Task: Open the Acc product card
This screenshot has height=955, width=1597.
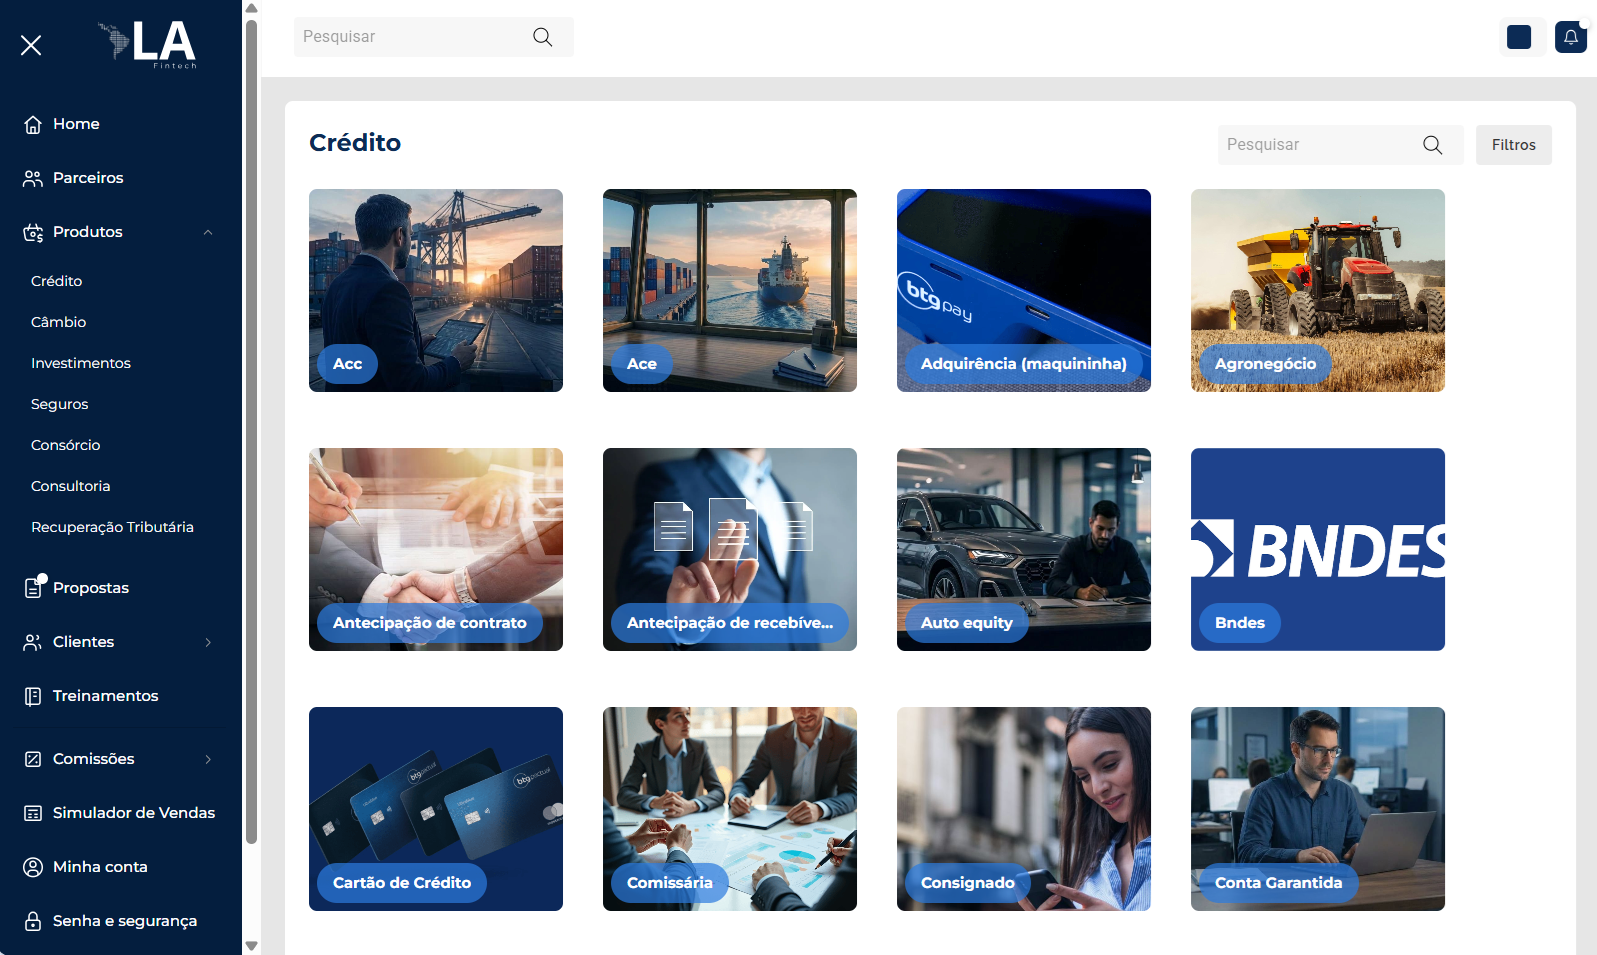Action: click(436, 291)
